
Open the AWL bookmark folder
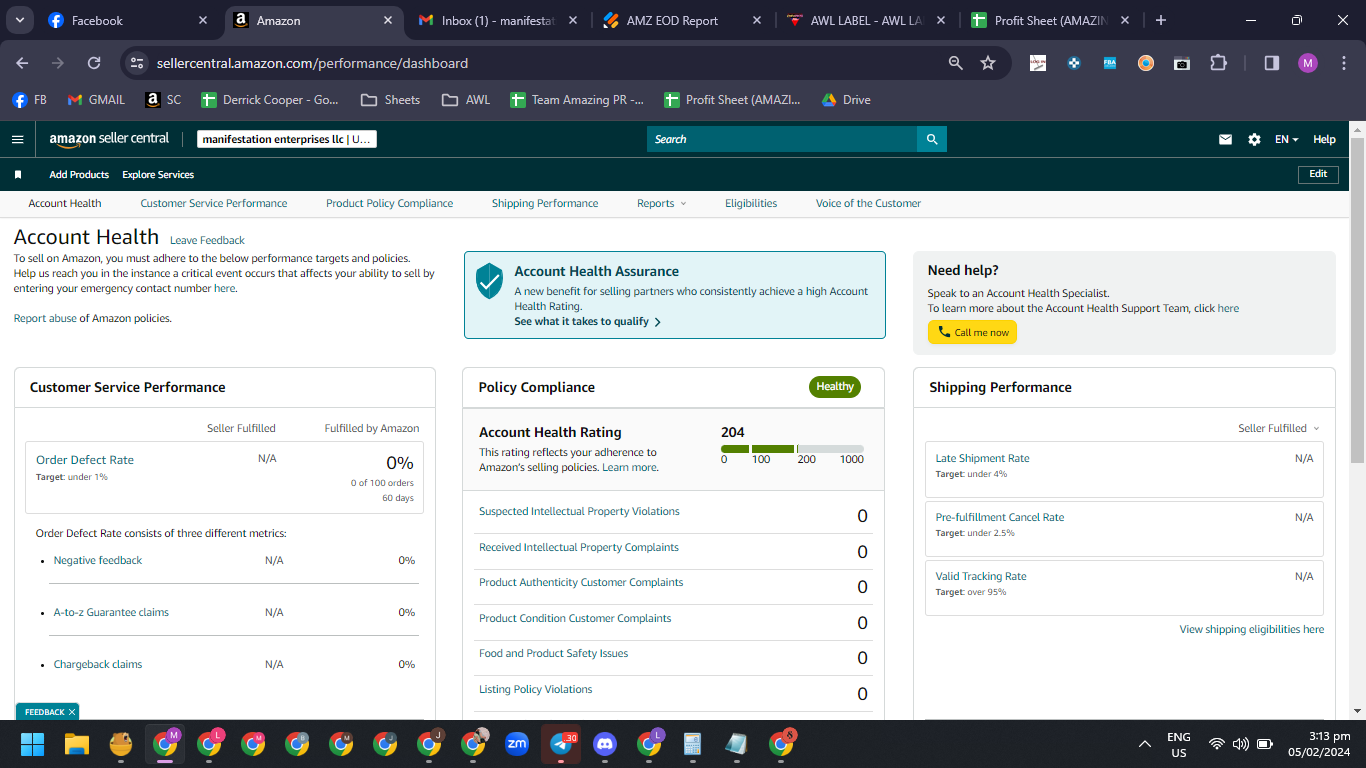[466, 100]
